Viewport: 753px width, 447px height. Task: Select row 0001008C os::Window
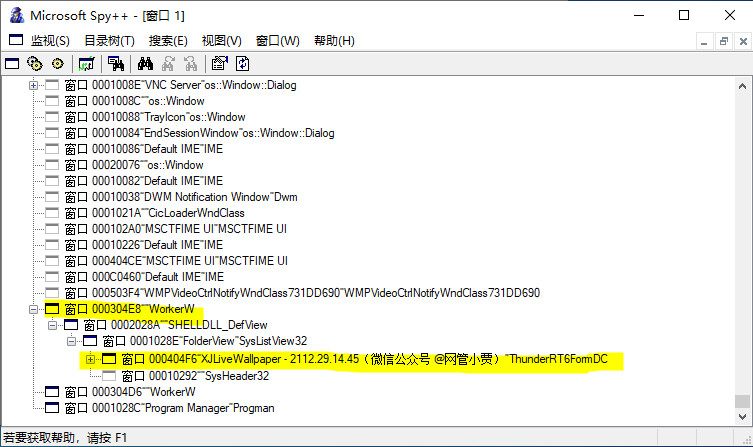134,101
